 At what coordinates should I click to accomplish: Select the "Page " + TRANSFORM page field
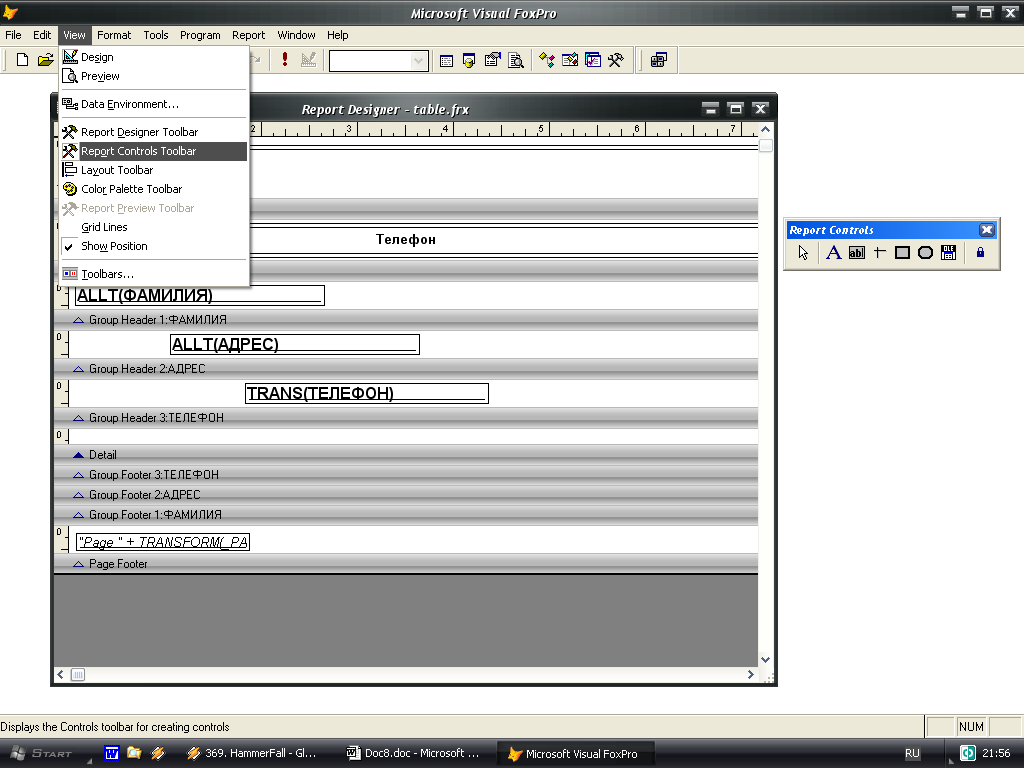(x=163, y=542)
